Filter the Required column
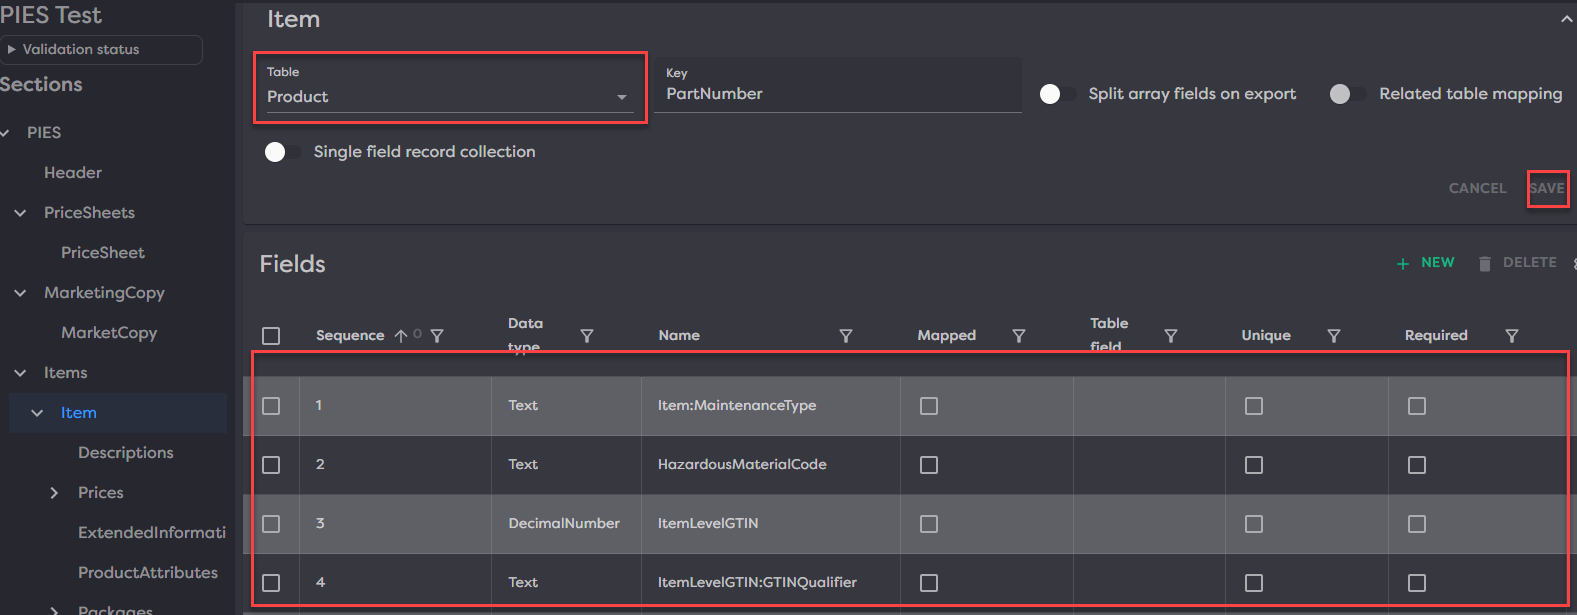 1512,336
